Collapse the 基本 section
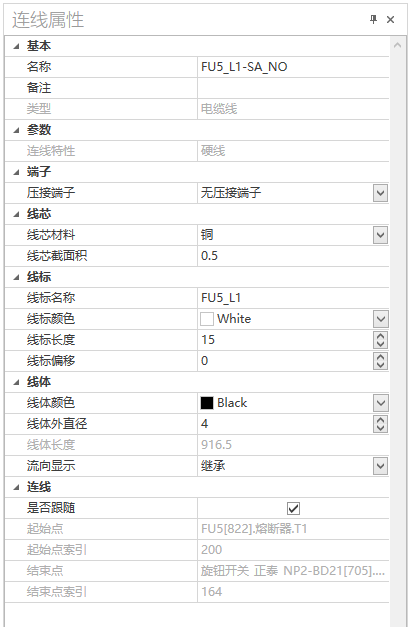The image size is (410, 627). [x=16, y=46]
